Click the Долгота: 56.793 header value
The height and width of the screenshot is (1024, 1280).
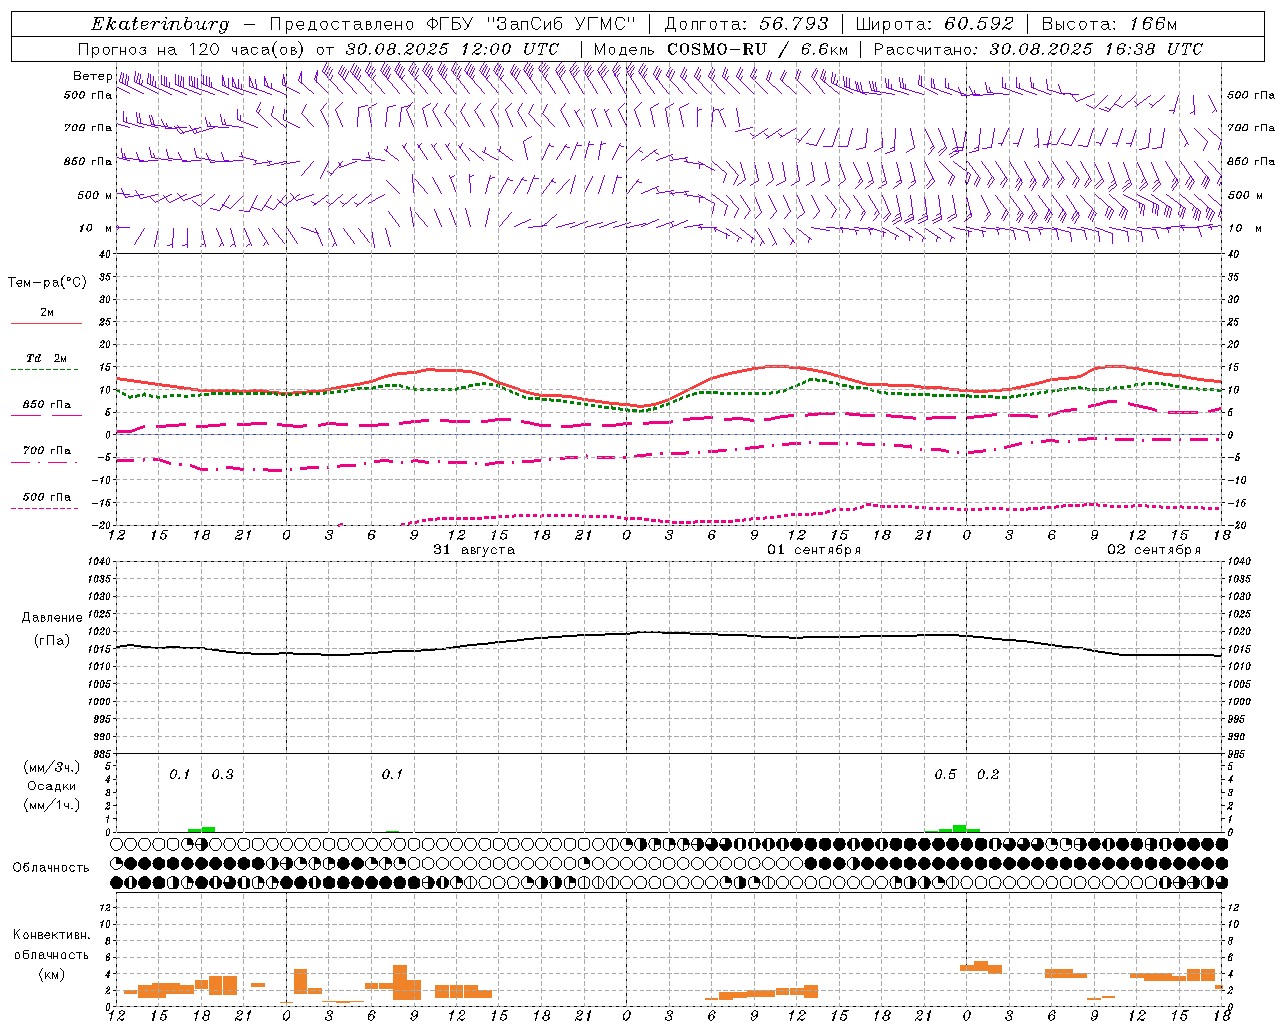[746, 24]
